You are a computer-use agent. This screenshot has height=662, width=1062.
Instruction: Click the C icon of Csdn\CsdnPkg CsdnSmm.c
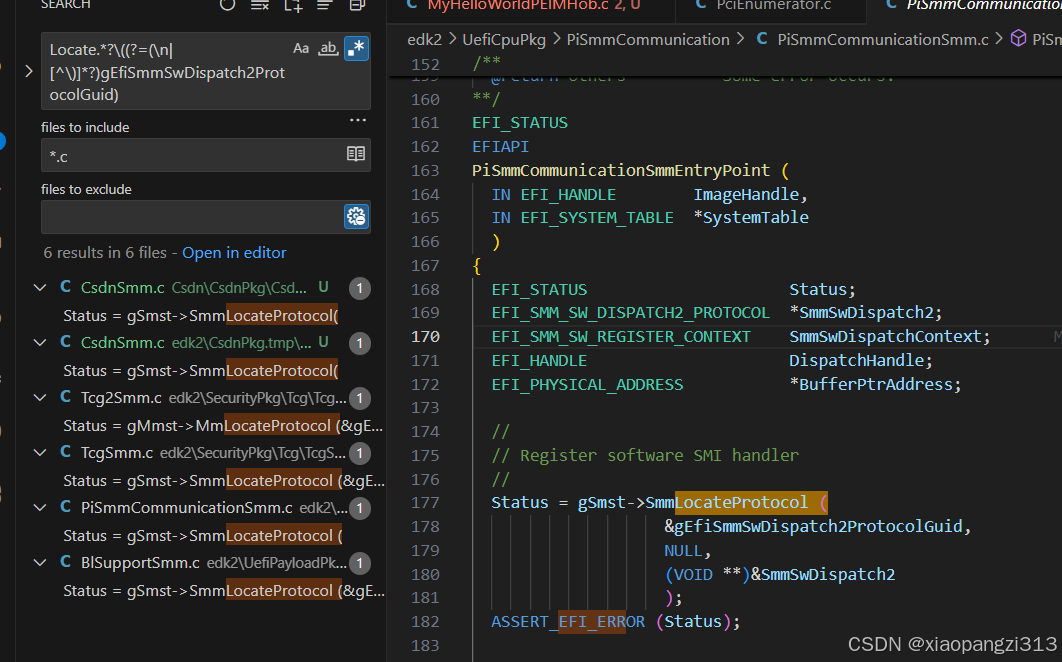pos(66,287)
